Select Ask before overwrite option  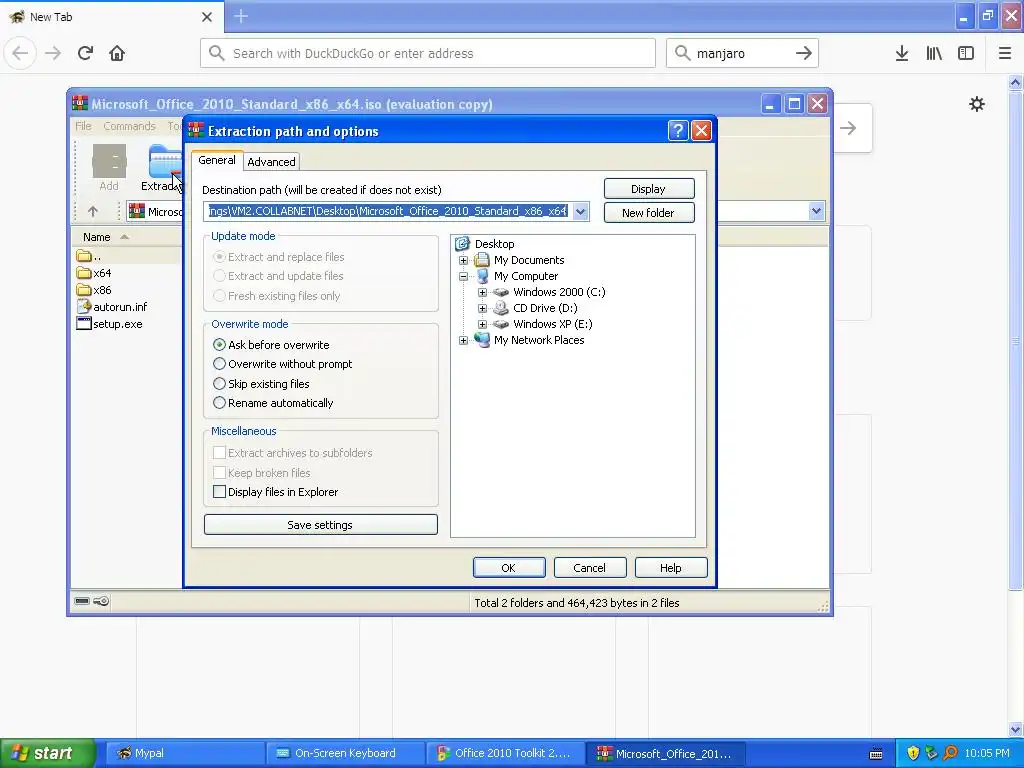tap(271, 345)
